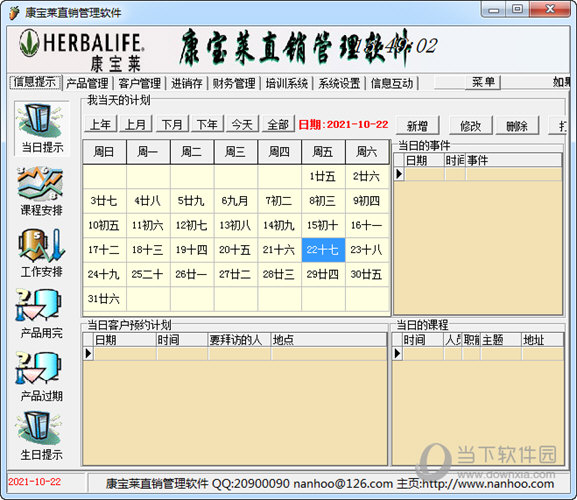577x500 pixels.
Task: Select calendar day 28廿三
Action: point(279,274)
